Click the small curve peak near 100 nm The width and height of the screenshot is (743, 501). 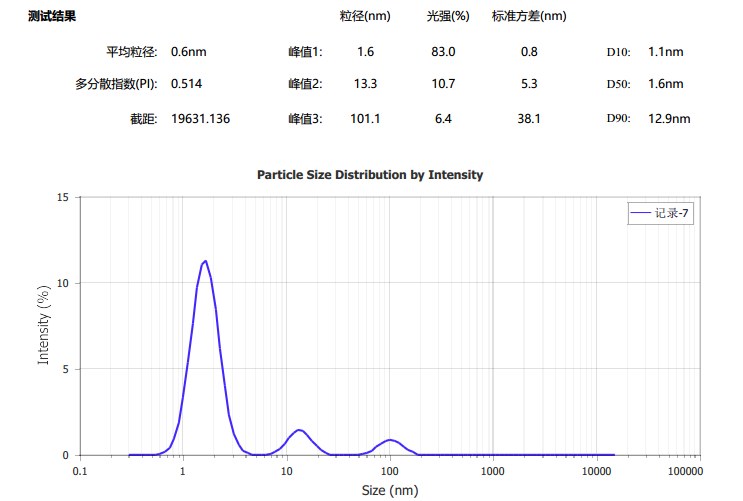tap(391, 440)
